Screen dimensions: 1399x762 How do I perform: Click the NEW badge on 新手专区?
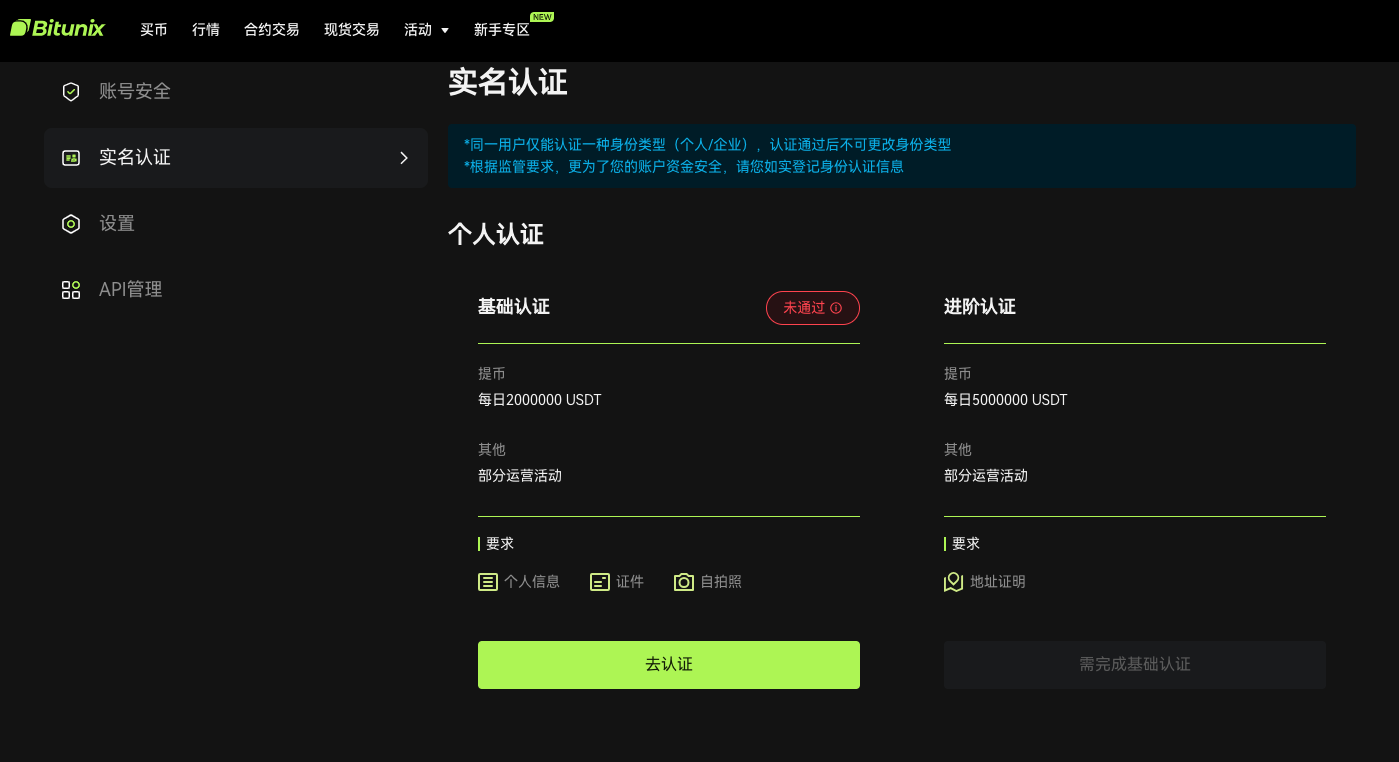click(x=542, y=17)
